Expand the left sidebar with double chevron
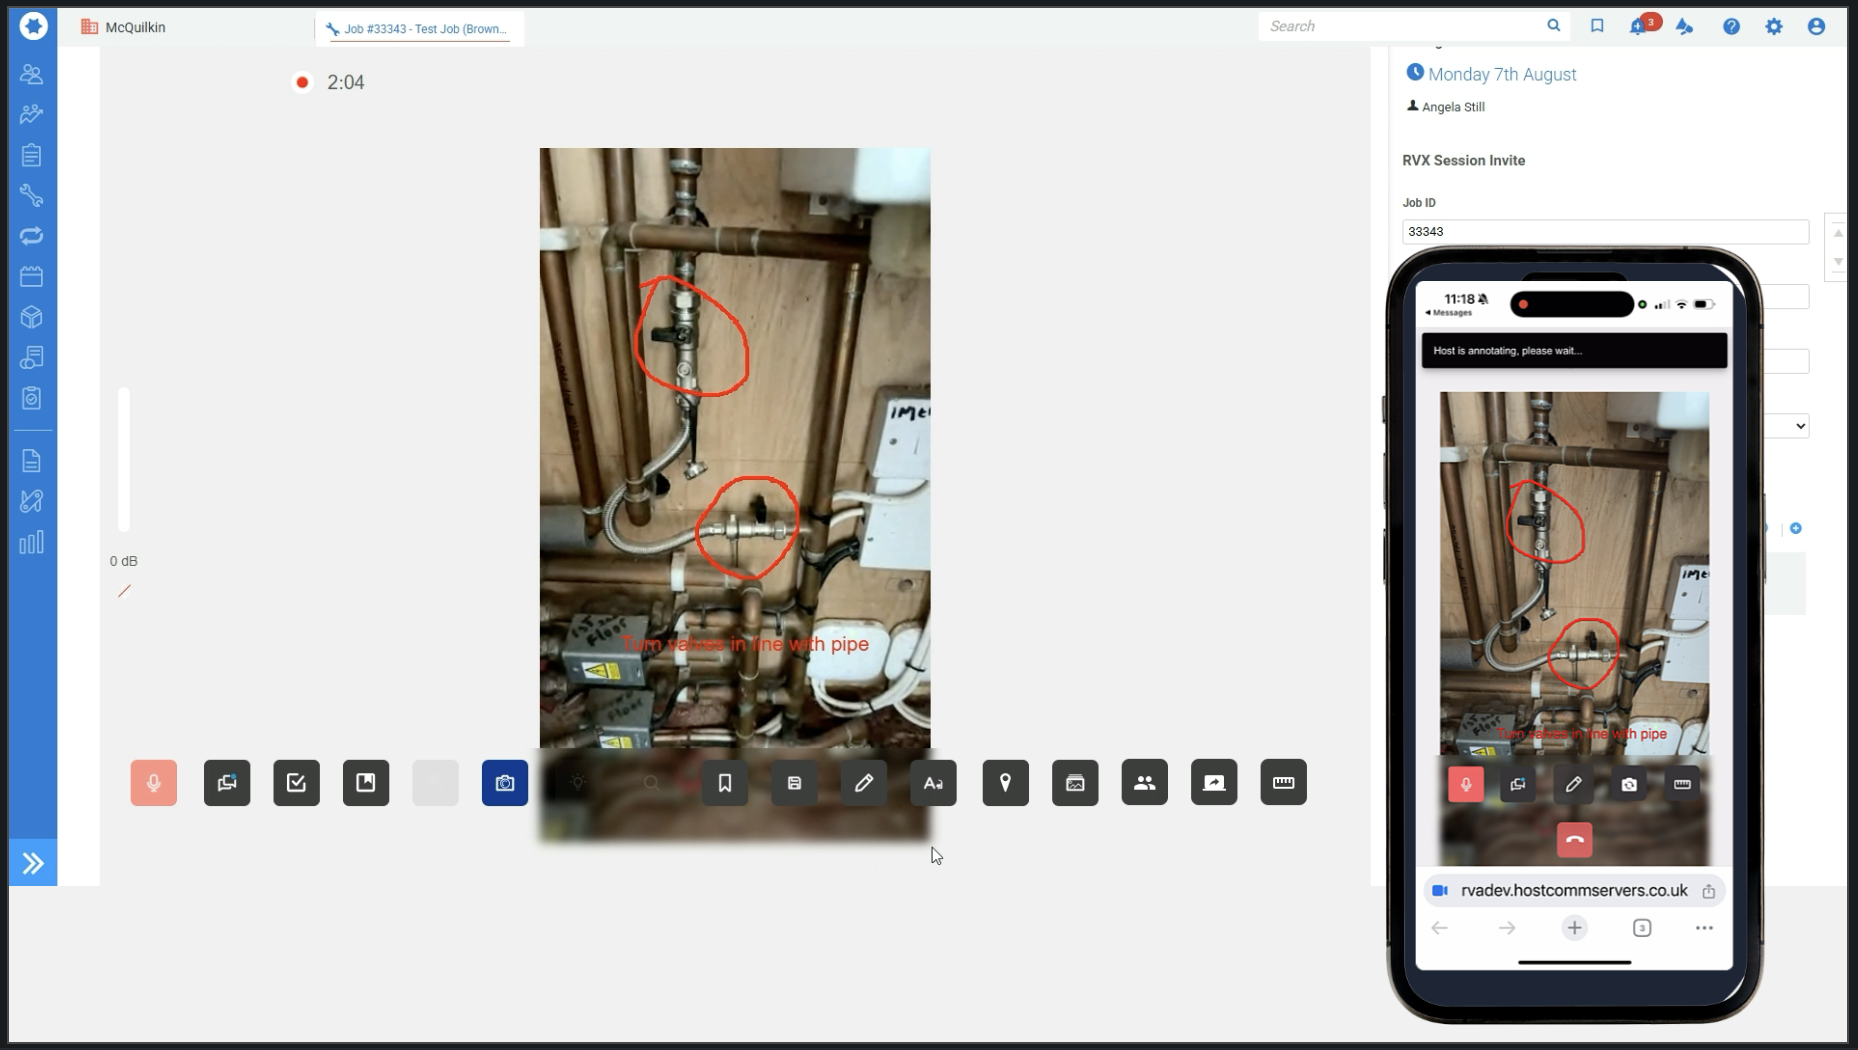The height and width of the screenshot is (1050, 1858). 33,863
